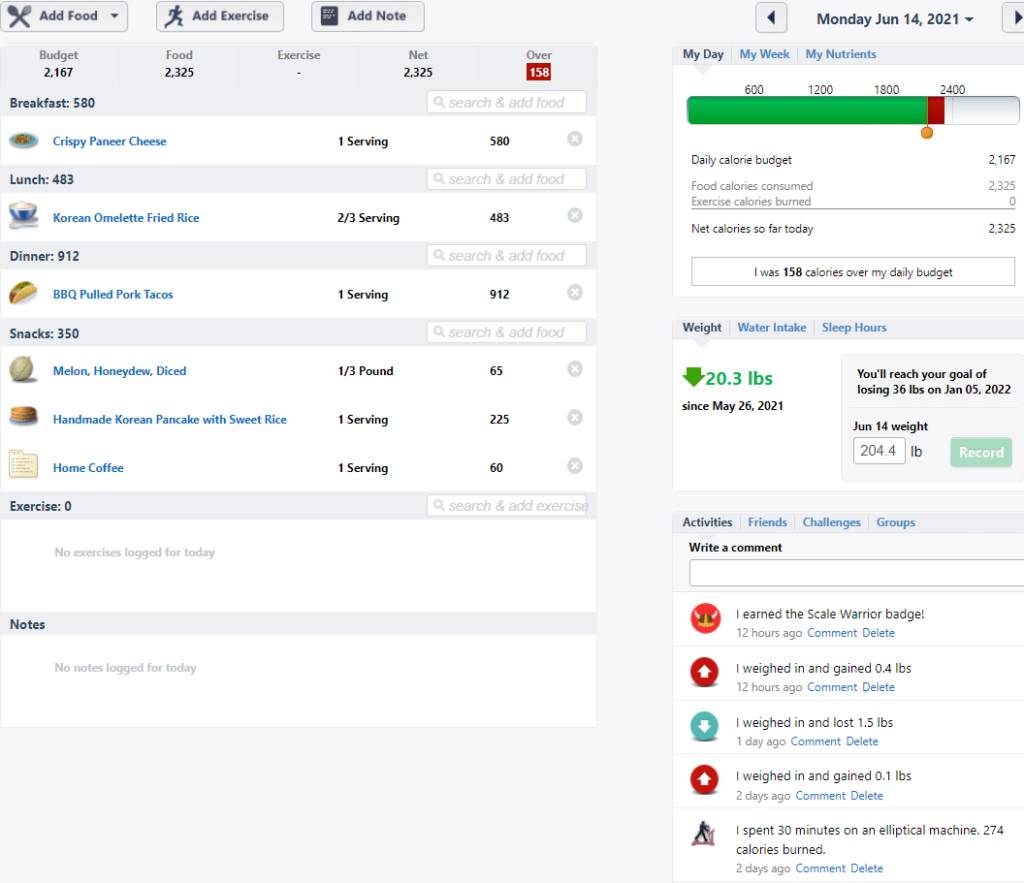Click the elliptical machine activity icon
Screen dimensions: 1024x883
pos(704,833)
